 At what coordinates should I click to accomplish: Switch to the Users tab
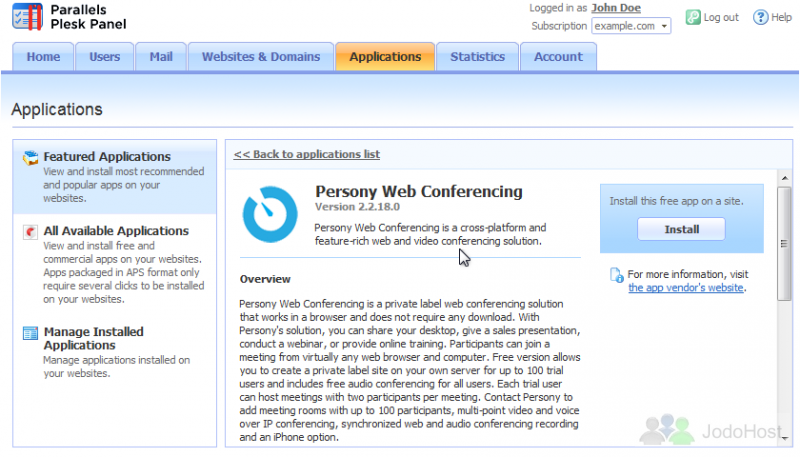[105, 57]
